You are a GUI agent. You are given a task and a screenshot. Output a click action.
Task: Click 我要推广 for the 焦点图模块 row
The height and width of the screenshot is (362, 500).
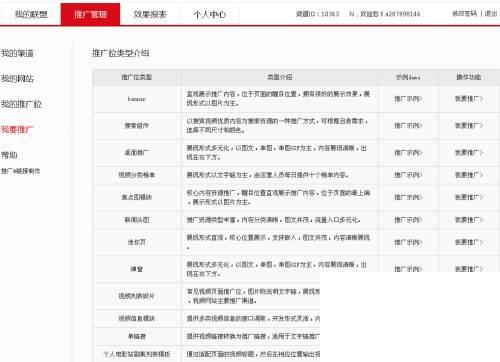[469, 197]
